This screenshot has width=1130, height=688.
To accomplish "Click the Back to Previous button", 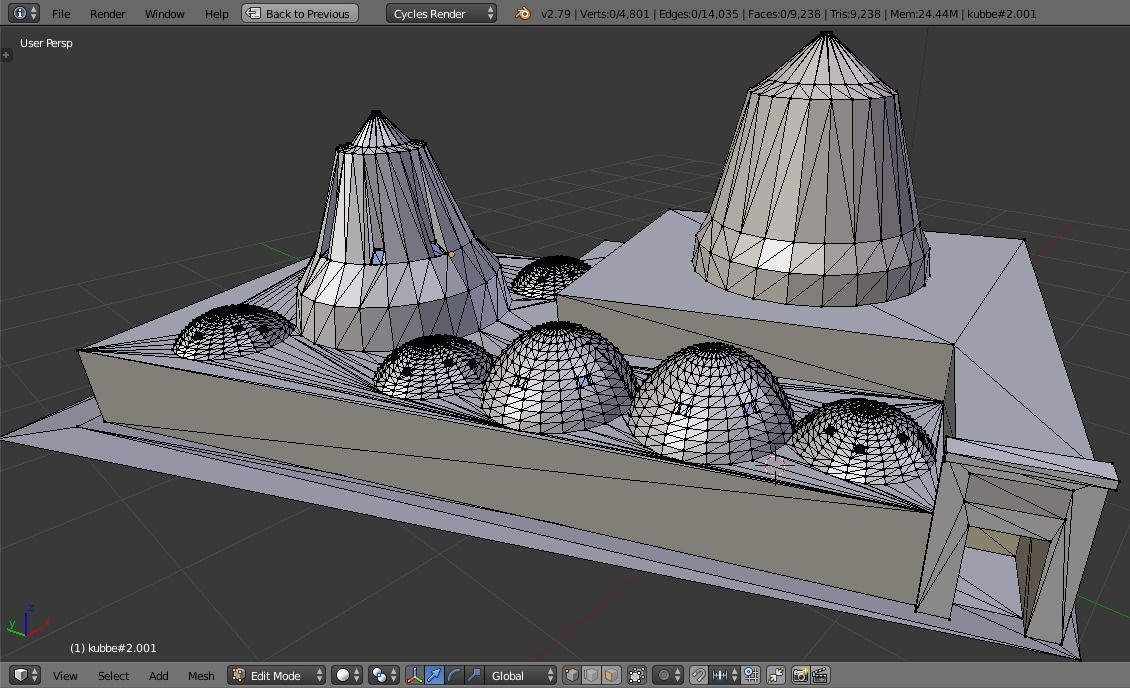I will click(300, 13).
